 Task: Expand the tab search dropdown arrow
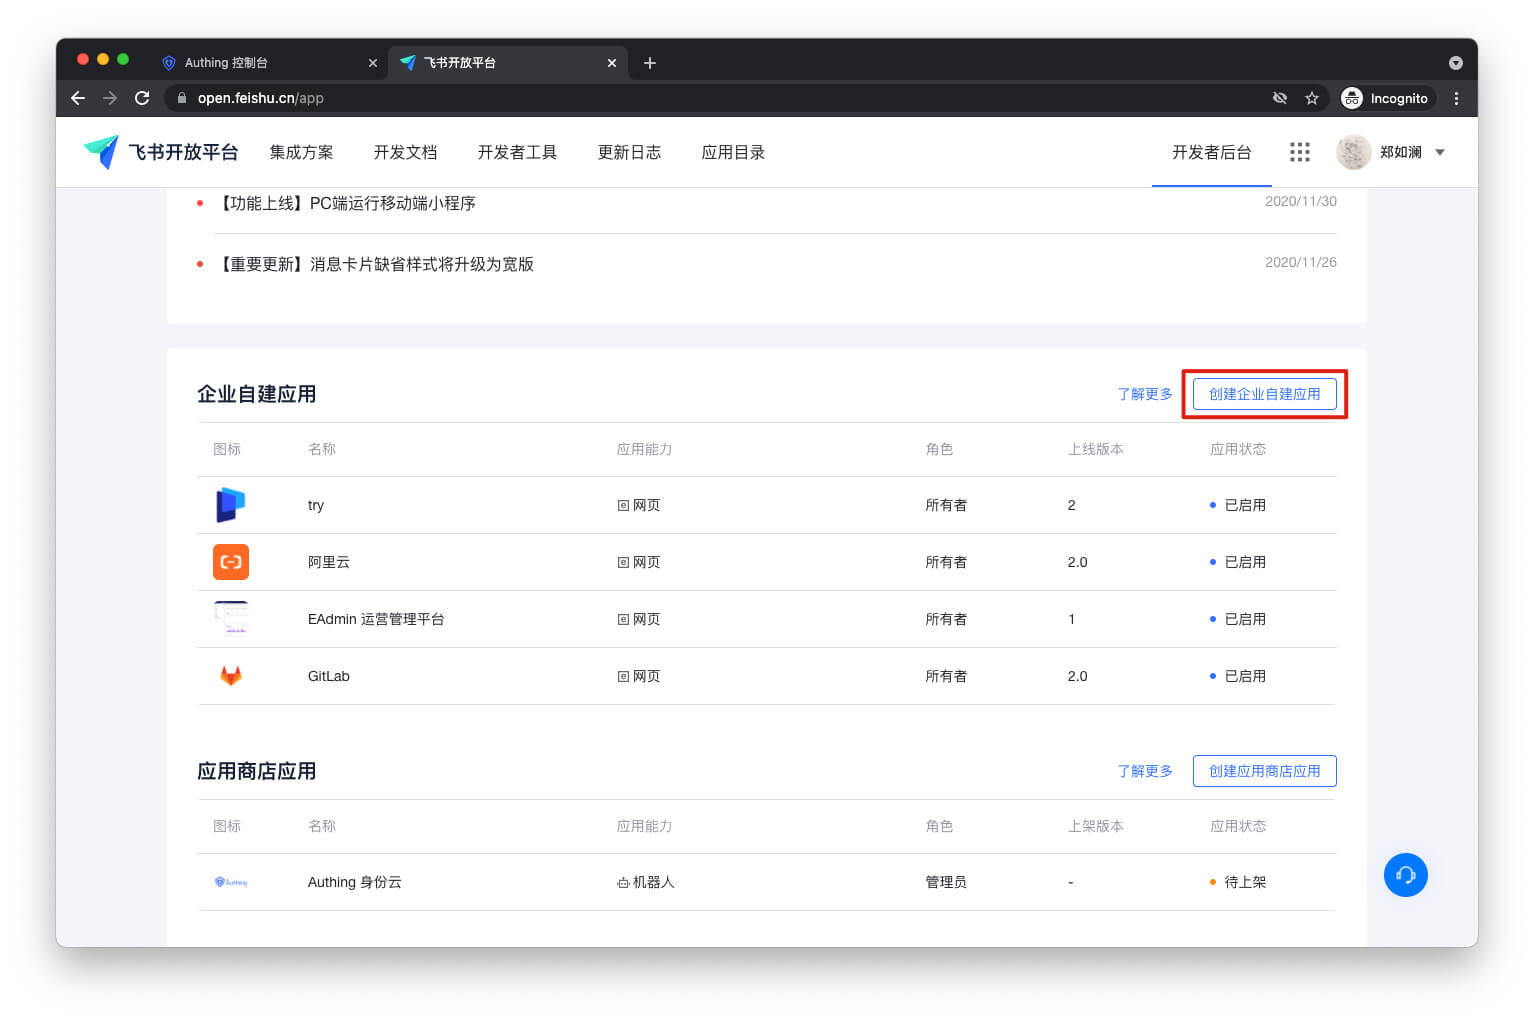[1455, 63]
